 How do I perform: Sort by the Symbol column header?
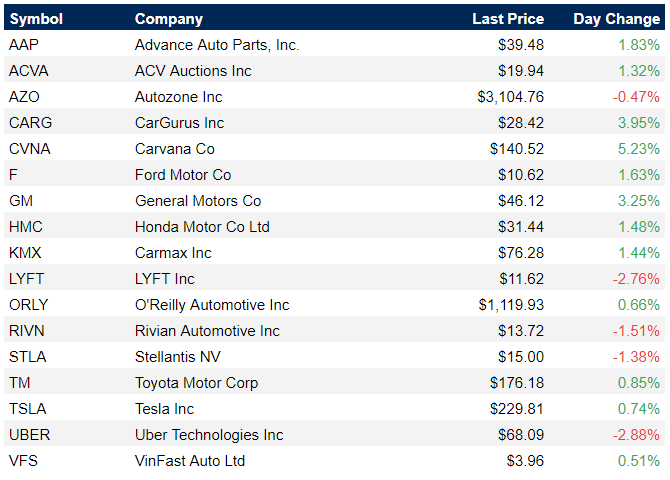point(36,19)
